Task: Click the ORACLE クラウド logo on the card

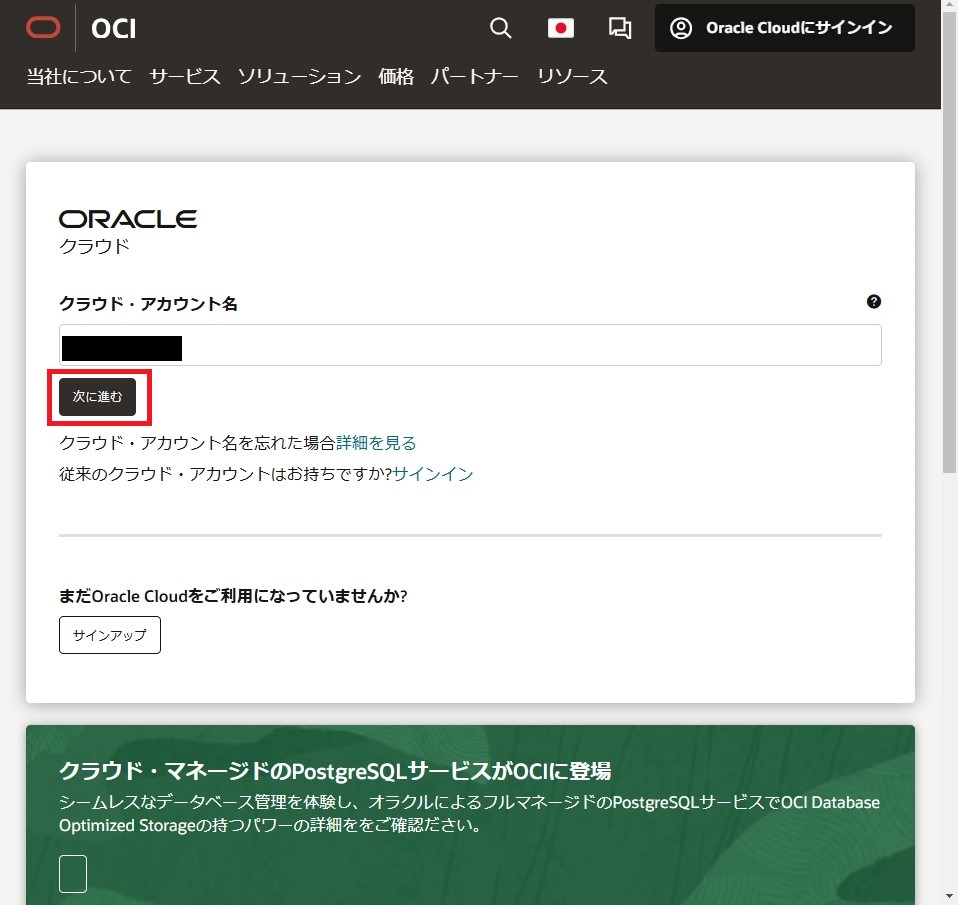Action: [x=127, y=225]
